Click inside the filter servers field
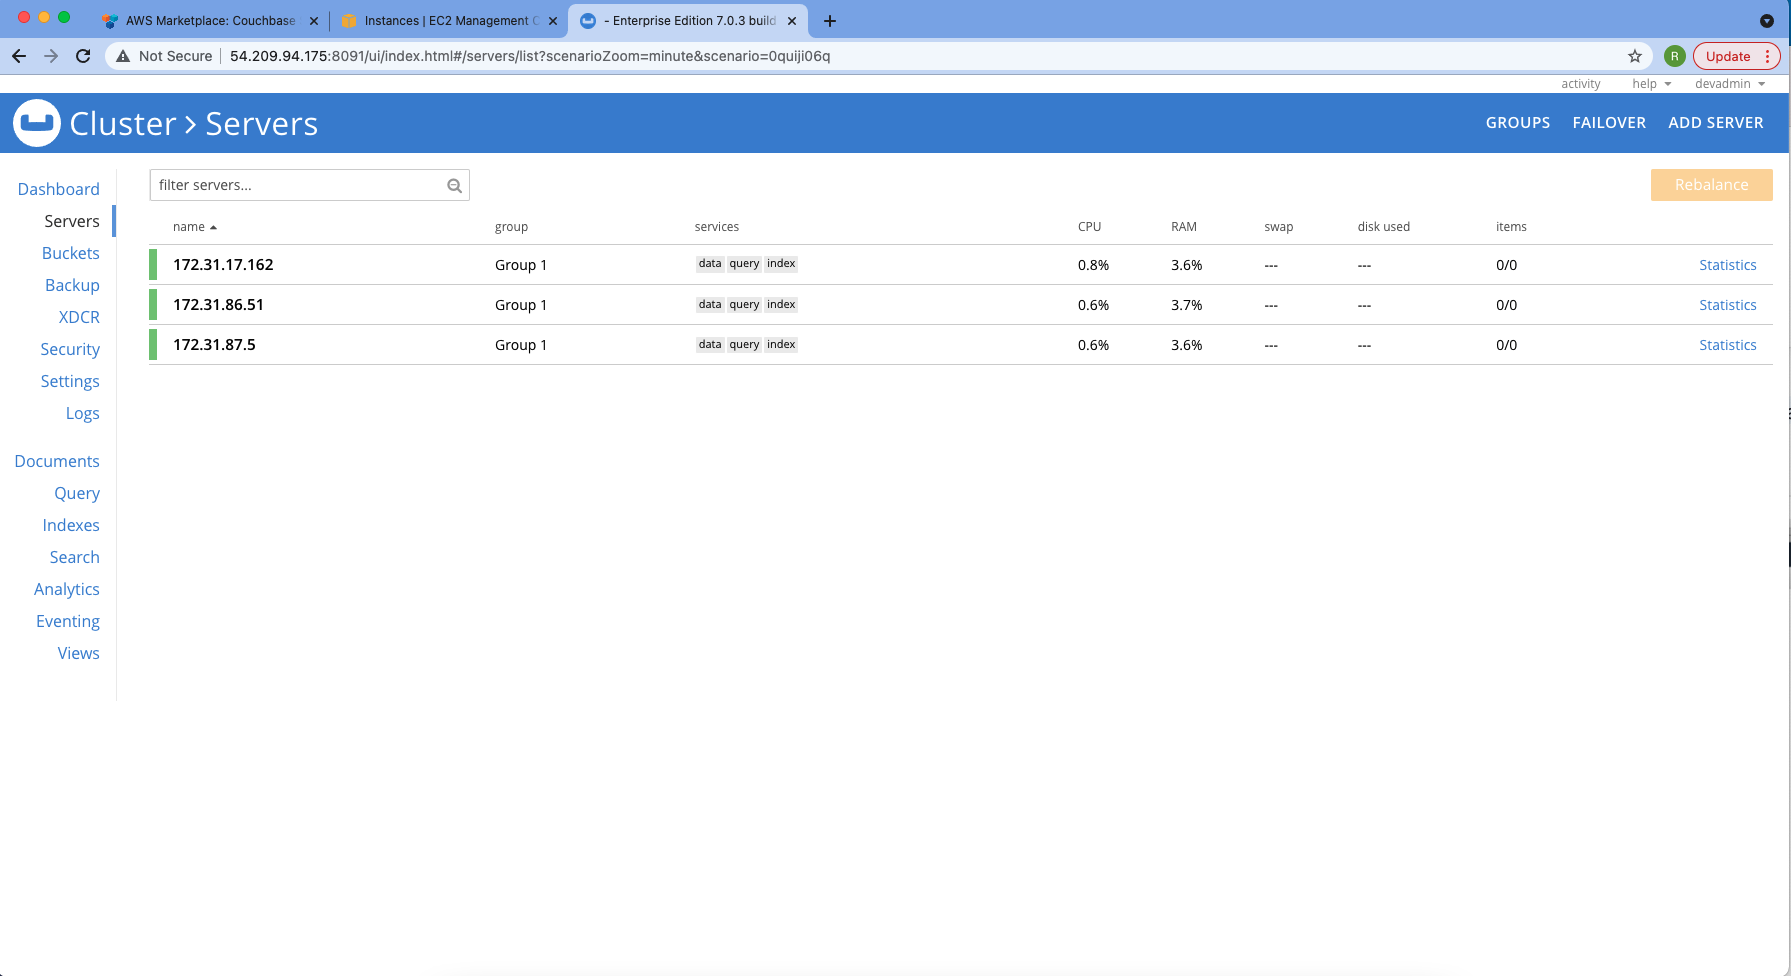1791x976 pixels. [x=290, y=185]
